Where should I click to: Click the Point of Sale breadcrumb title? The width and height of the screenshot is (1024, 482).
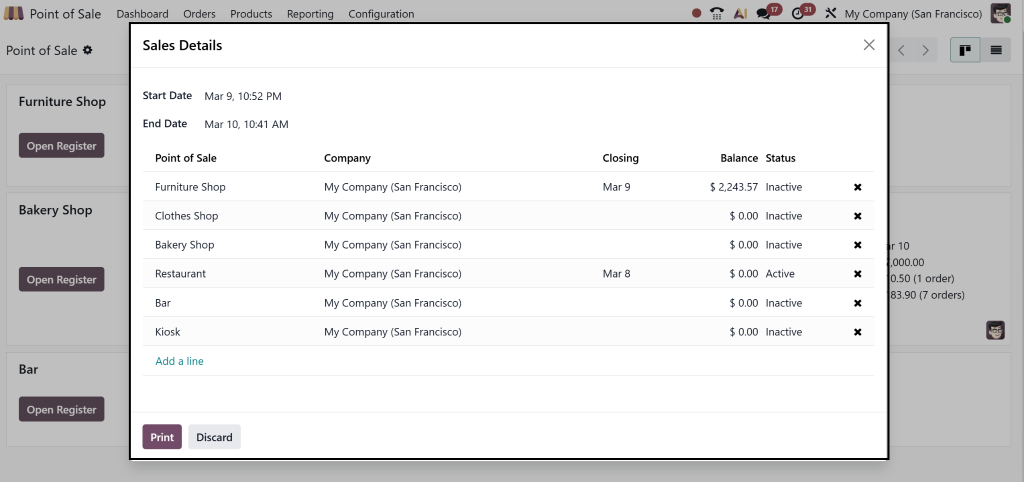(41, 50)
